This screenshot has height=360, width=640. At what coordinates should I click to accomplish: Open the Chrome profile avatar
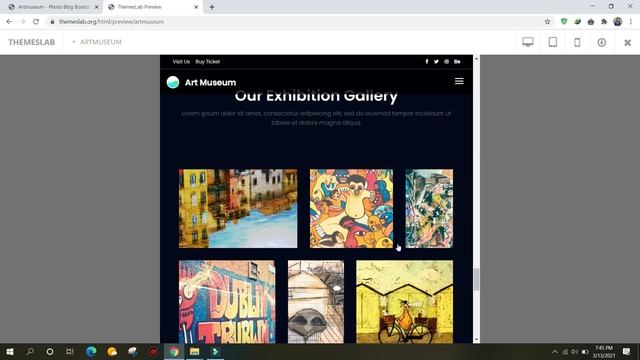point(618,22)
